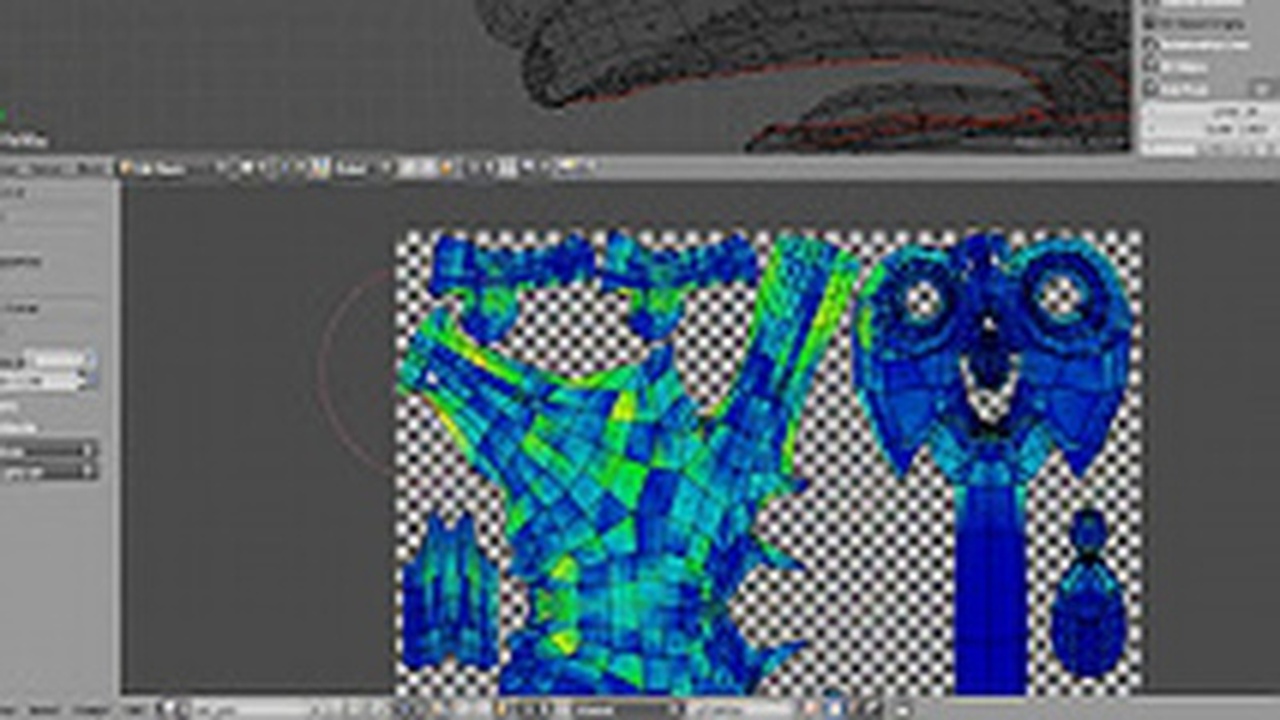Open the Select menu in the 3D view header
Viewport: 1280px width, 720px height.
pos(44,169)
